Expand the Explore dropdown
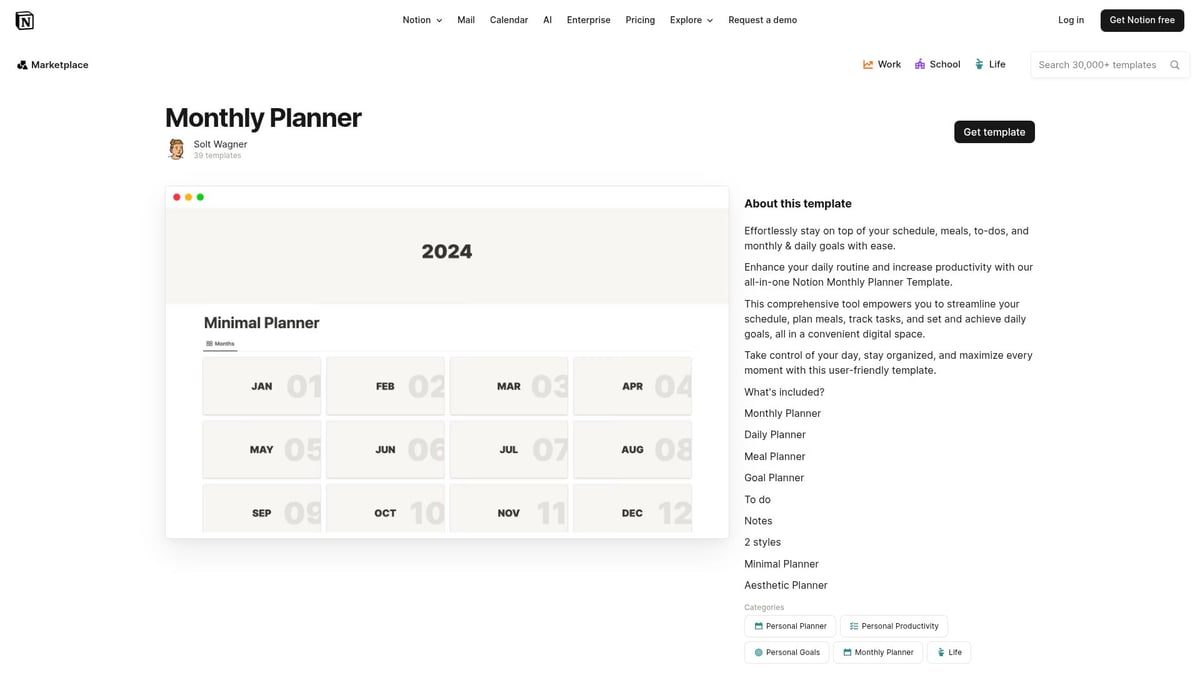1200x675 pixels. pos(690,19)
